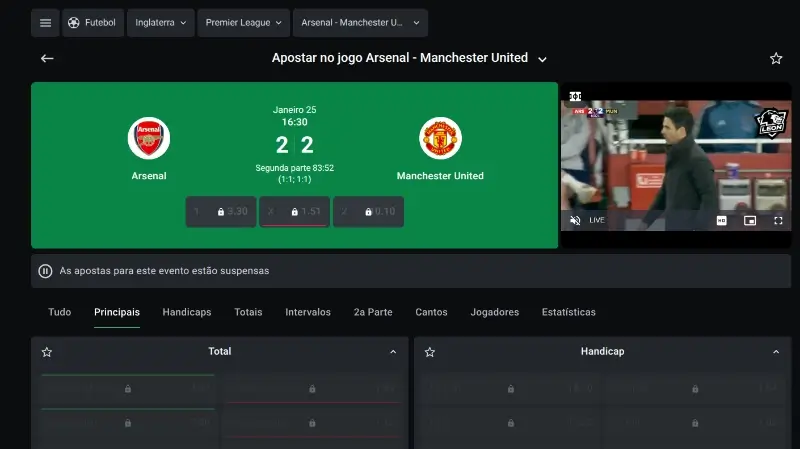The height and width of the screenshot is (449, 800).
Task: Switch to the Tudo tab
Action: click(x=60, y=312)
